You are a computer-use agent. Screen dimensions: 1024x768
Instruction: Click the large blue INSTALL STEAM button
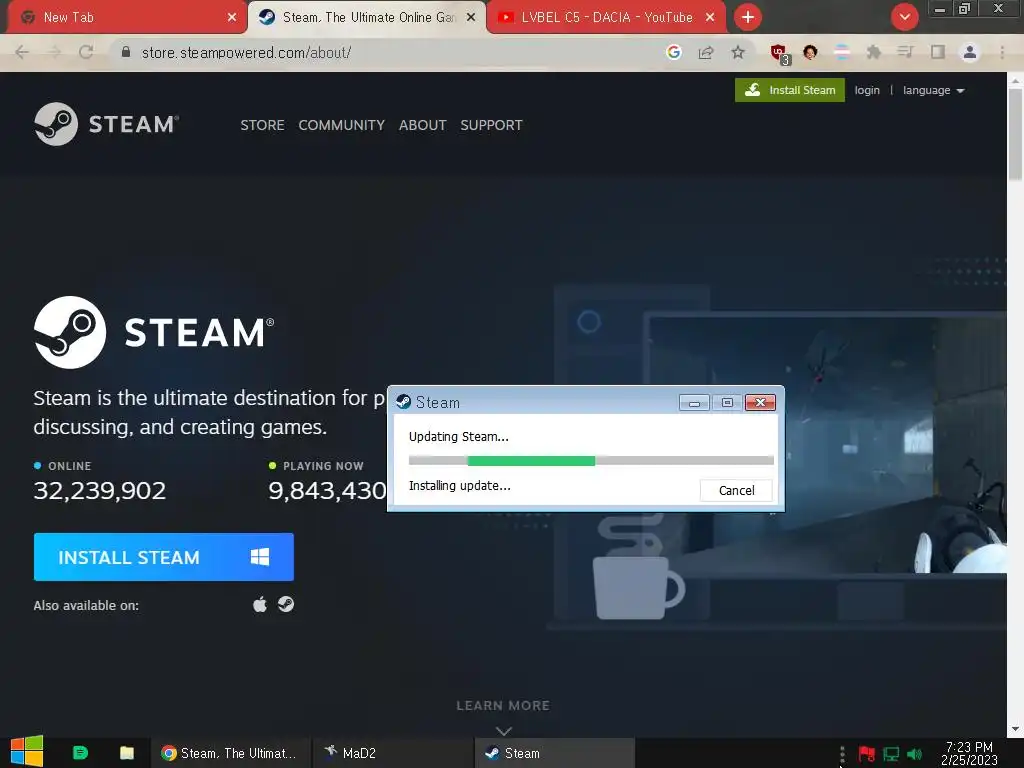point(164,557)
